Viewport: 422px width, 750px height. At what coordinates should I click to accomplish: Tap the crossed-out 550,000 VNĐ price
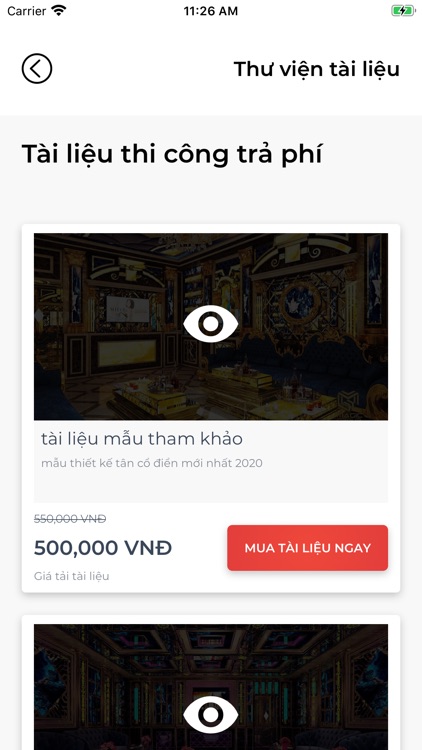70,519
